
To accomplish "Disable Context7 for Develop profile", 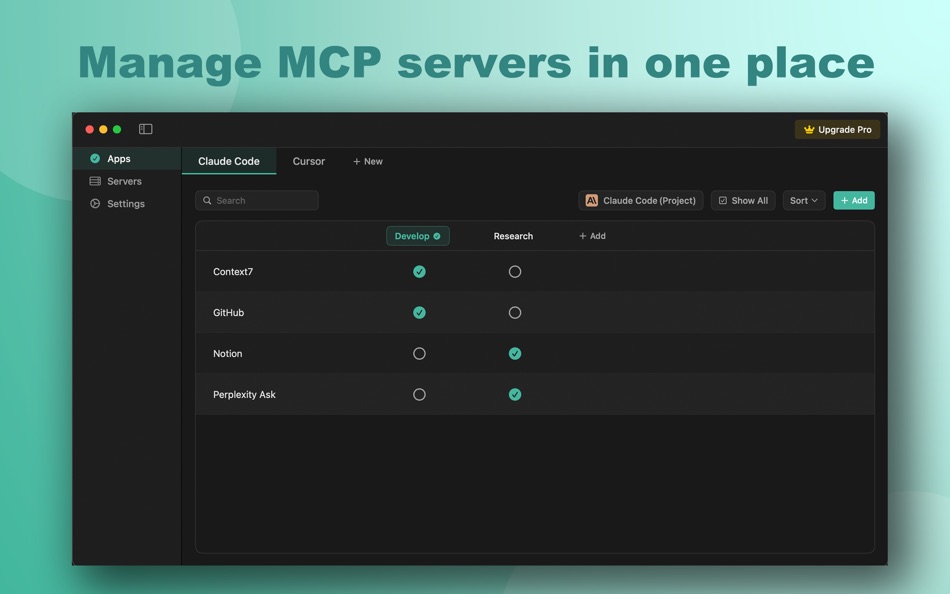I will click(x=419, y=272).
